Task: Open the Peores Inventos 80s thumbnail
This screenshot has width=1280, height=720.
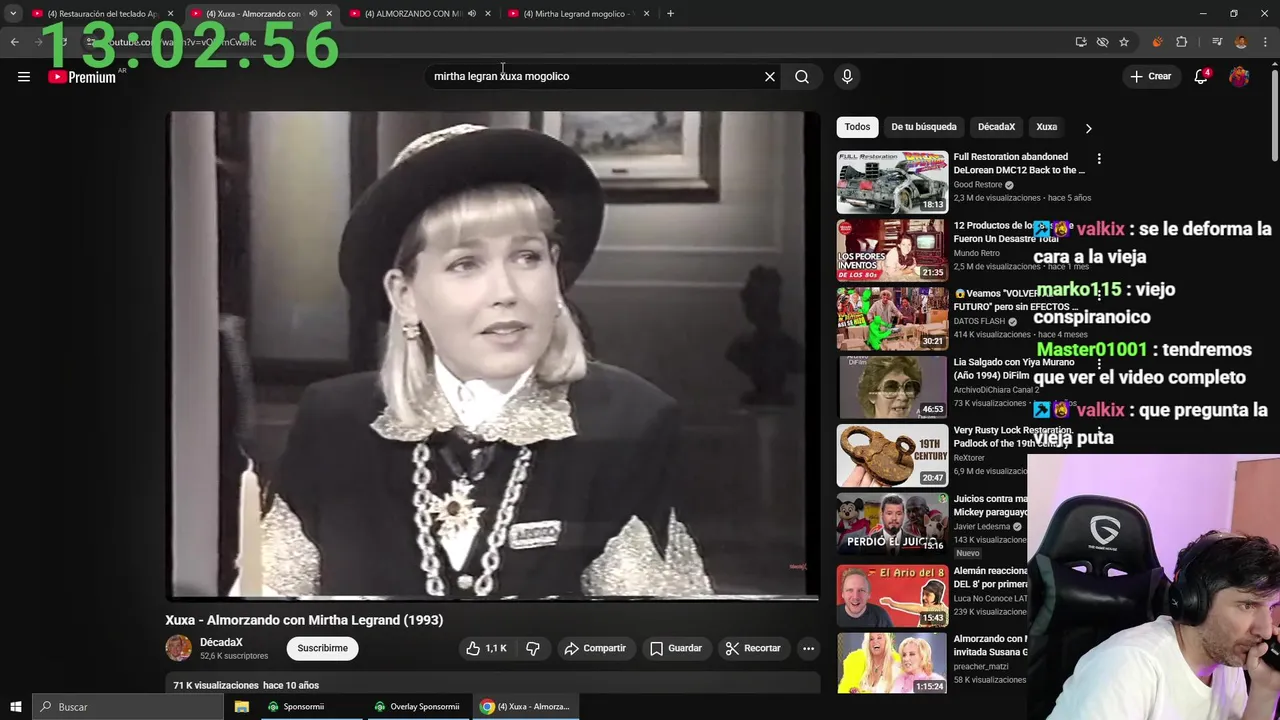Action: 892,250
